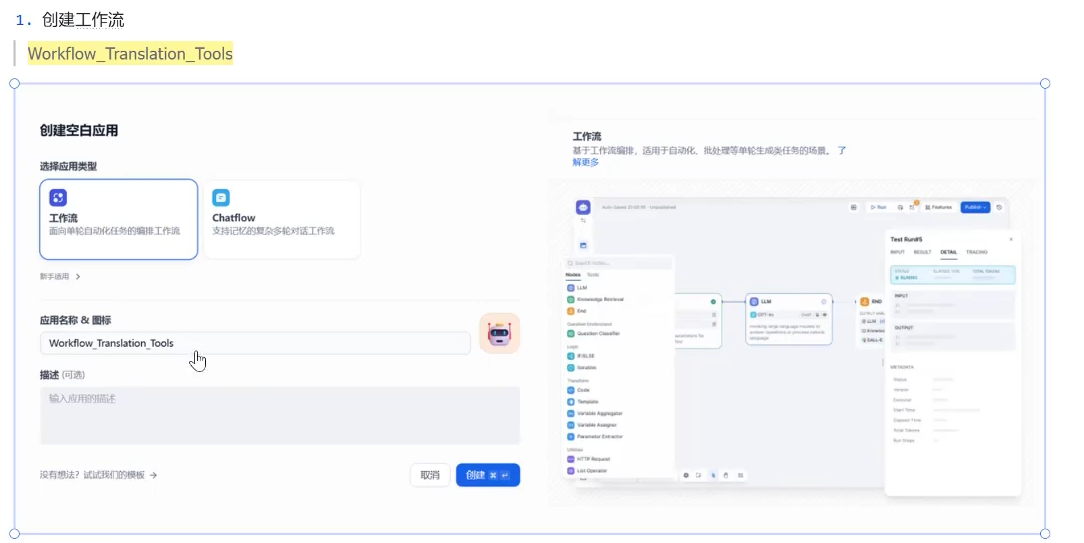Screen dimensions: 1084x543
Task: Close the Test Run#5 panel
Action: click(1011, 239)
